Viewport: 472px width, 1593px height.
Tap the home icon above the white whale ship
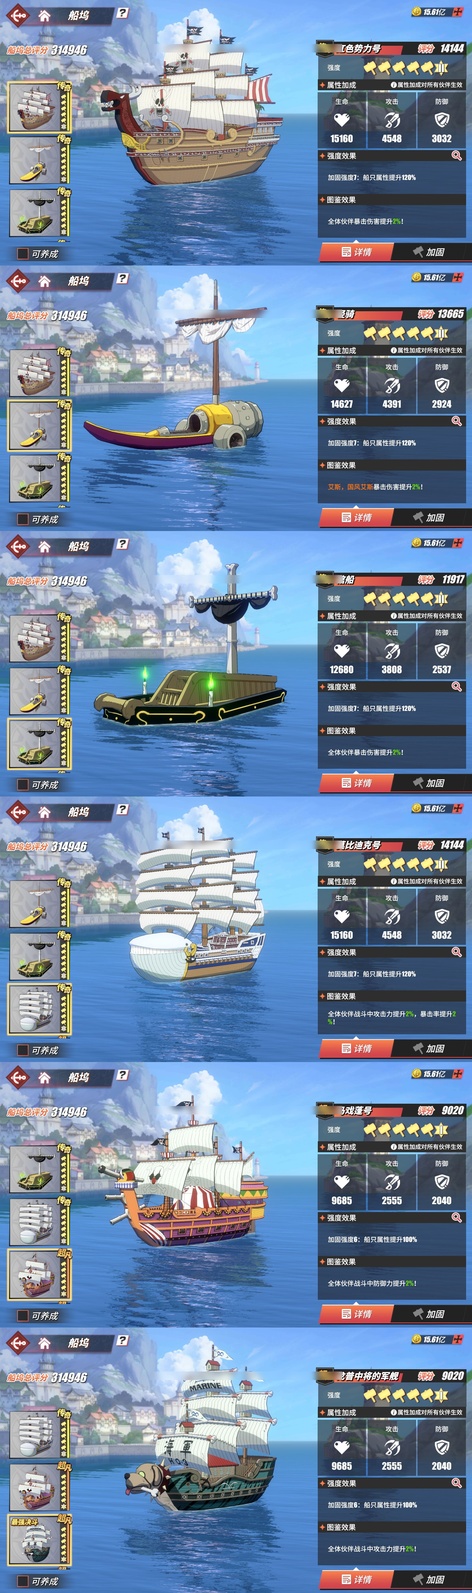pos(44,812)
